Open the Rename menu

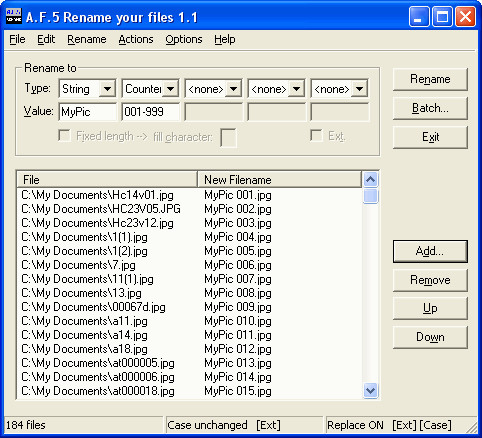(x=87, y=39)
